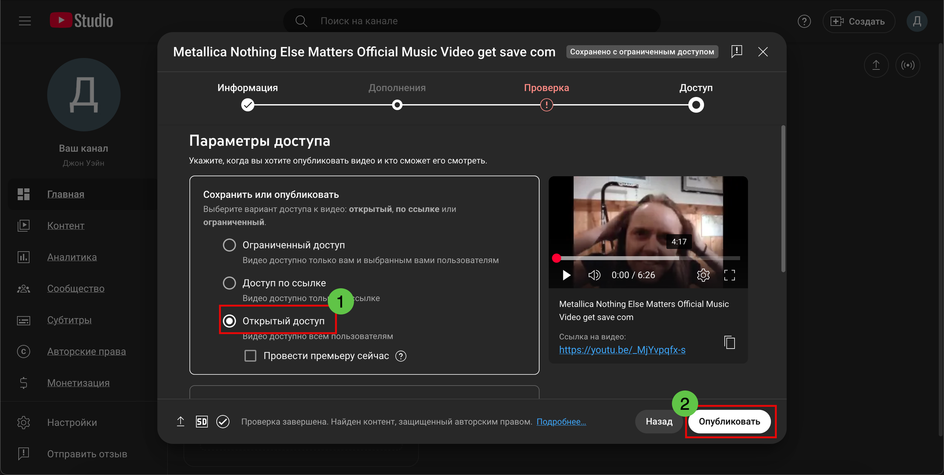The width and height of the screenshot is (944, 475).
Task: Open the youtu.be video link
Action: (x=622, y=350)
